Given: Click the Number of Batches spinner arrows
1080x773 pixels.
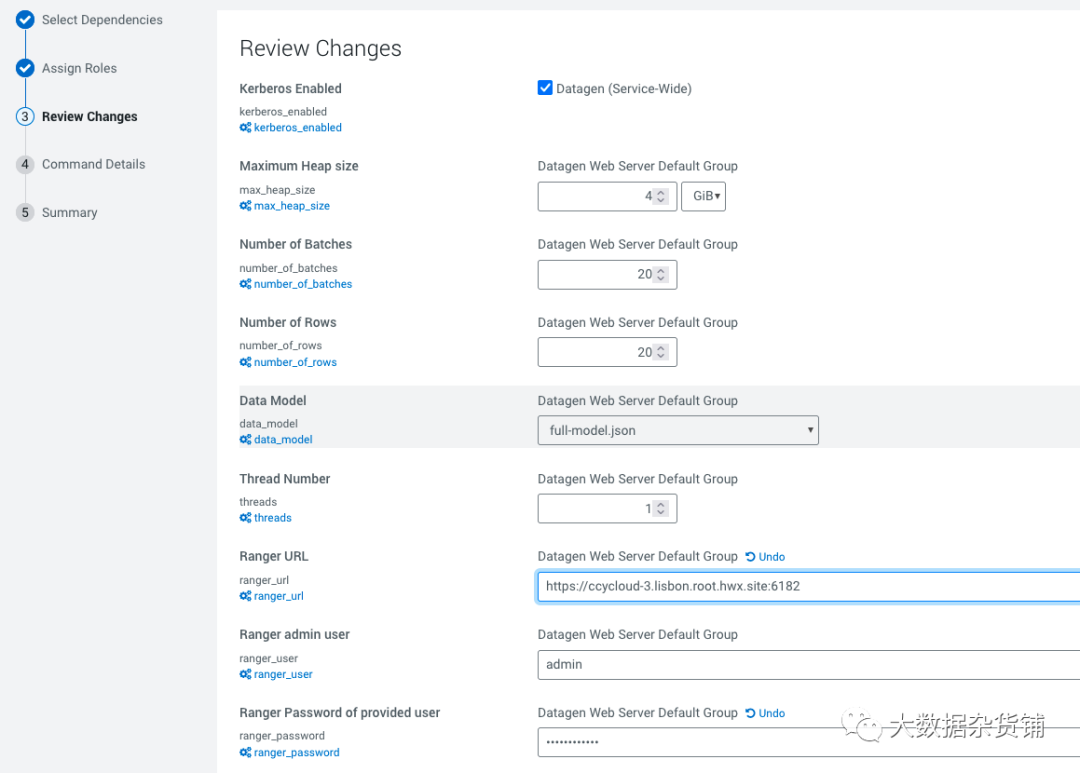Looking at the screenshot, I should click(x=661, y=275).
